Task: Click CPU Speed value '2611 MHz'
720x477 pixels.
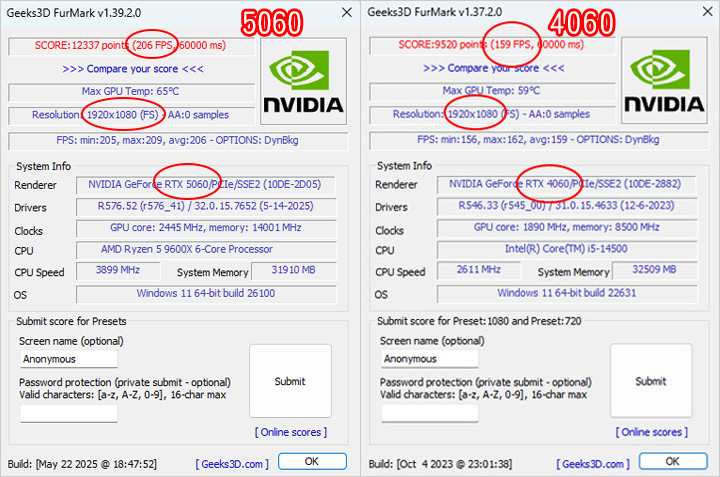Action: [x=479, y=270]
